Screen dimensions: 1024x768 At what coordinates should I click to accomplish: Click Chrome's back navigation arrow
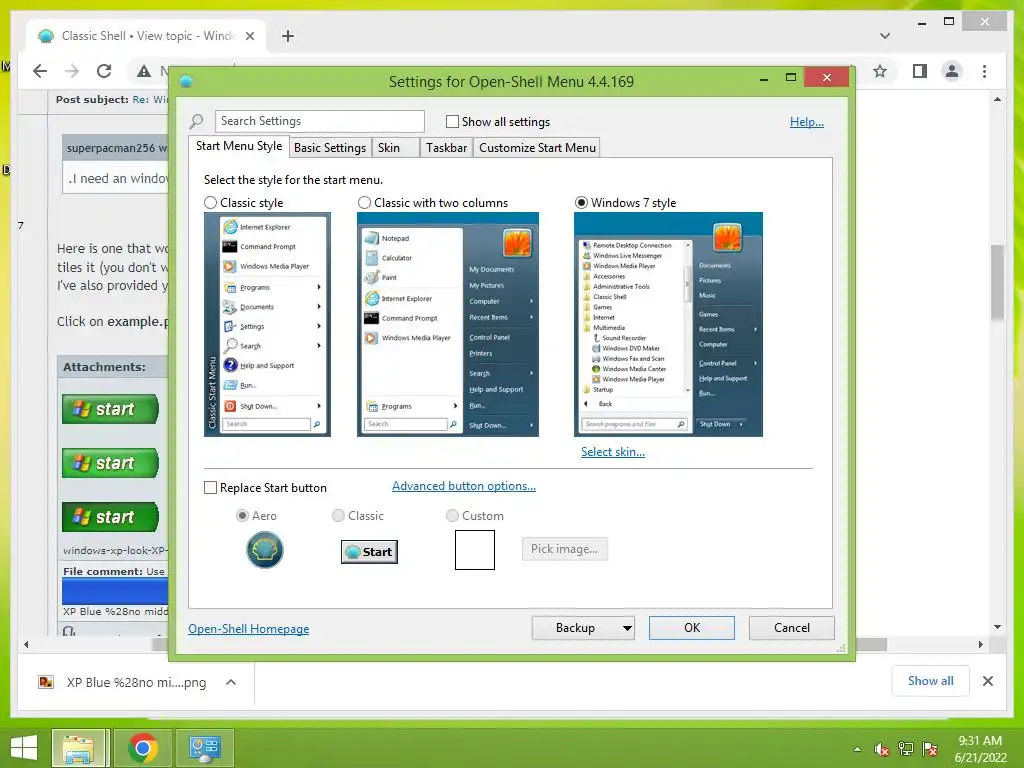(40, 71)
